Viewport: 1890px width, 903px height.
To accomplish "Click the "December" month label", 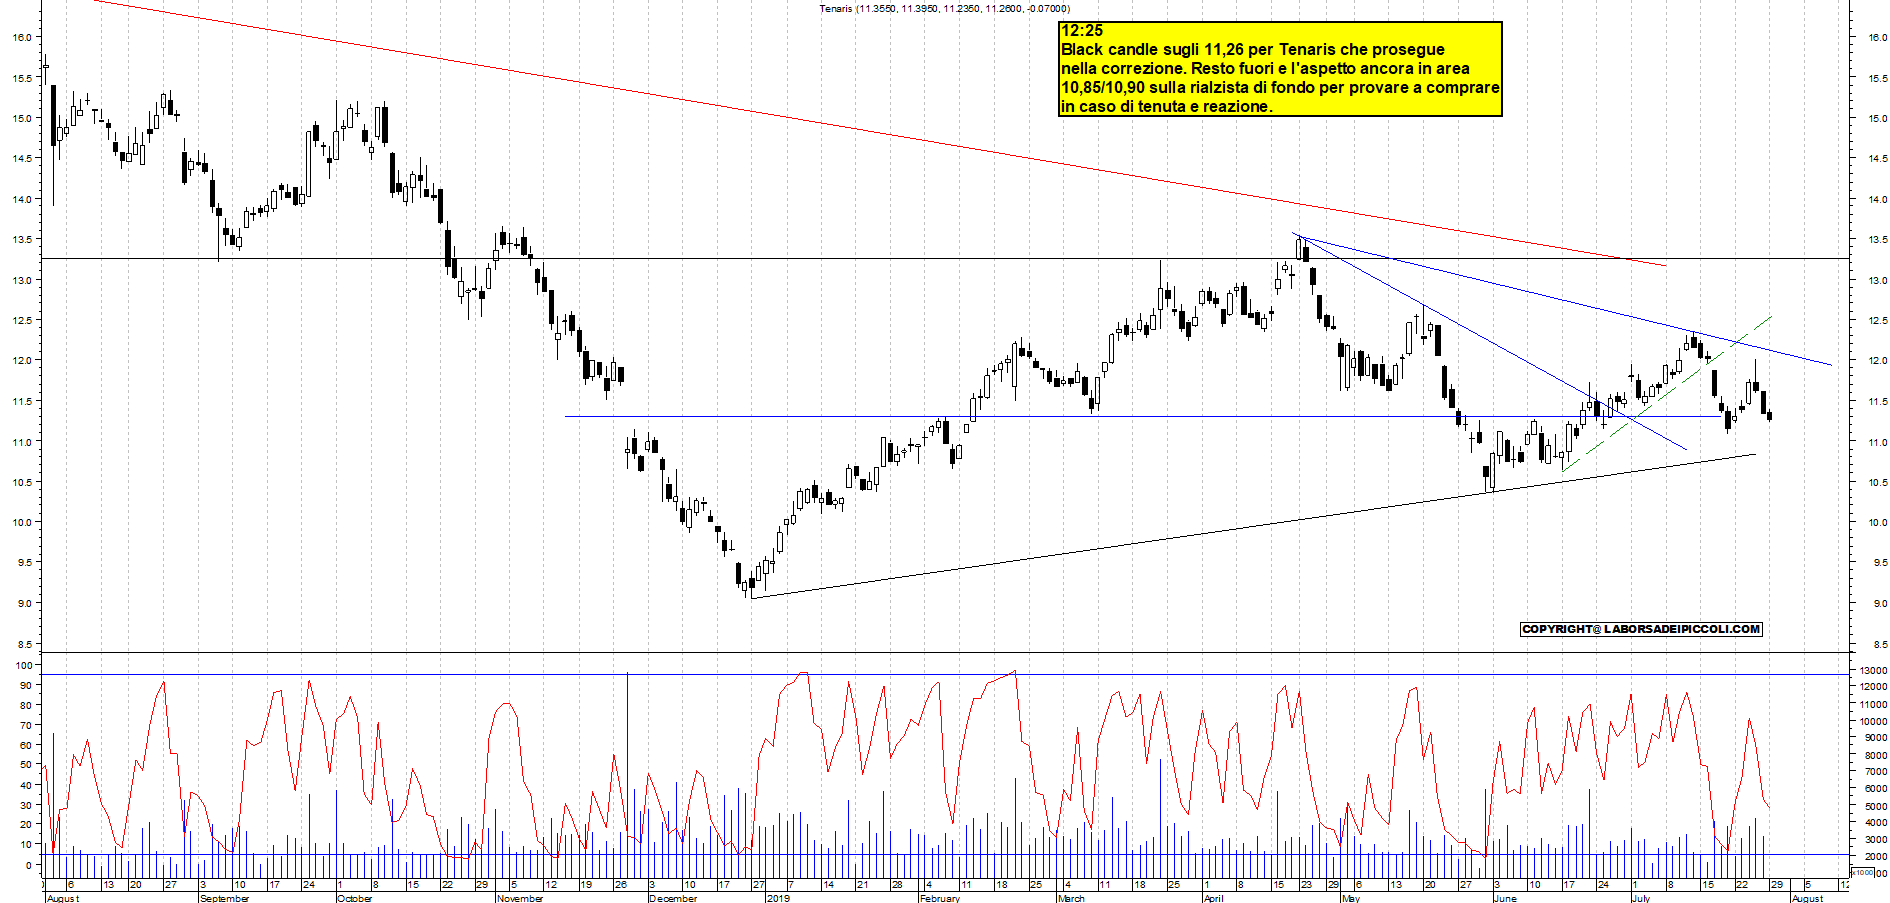I will [673, 898].
